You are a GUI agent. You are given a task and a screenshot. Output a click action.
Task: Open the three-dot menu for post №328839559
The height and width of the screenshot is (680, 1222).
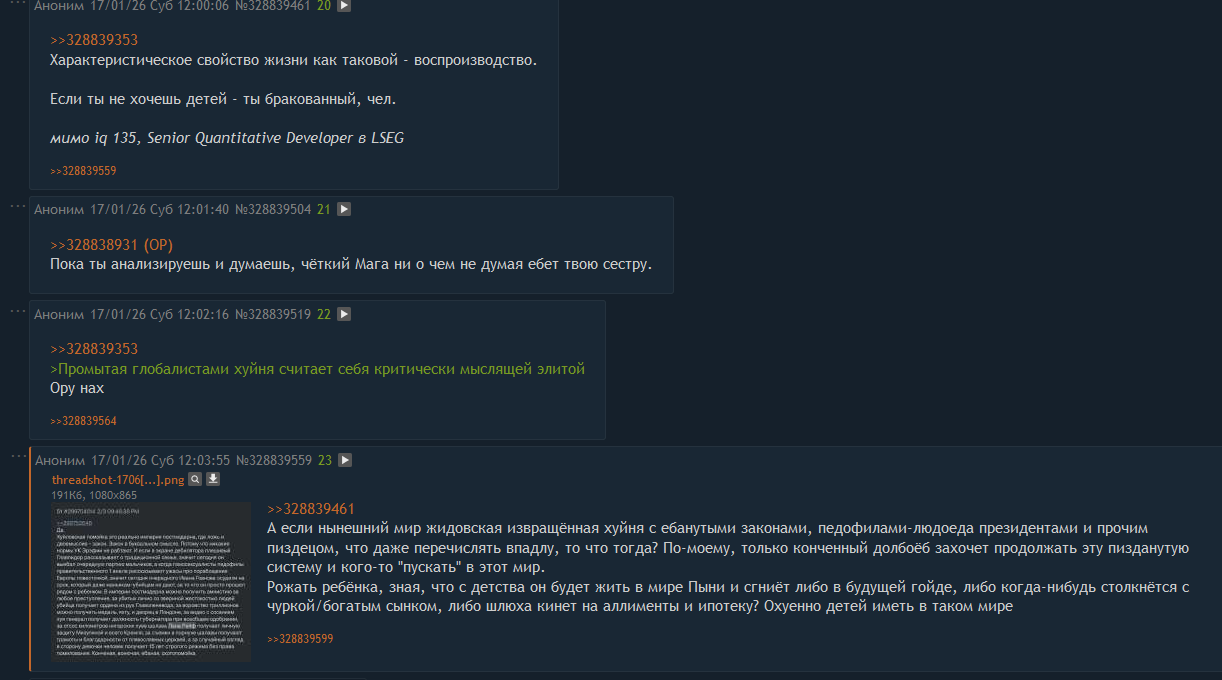(x=18, y=457)
